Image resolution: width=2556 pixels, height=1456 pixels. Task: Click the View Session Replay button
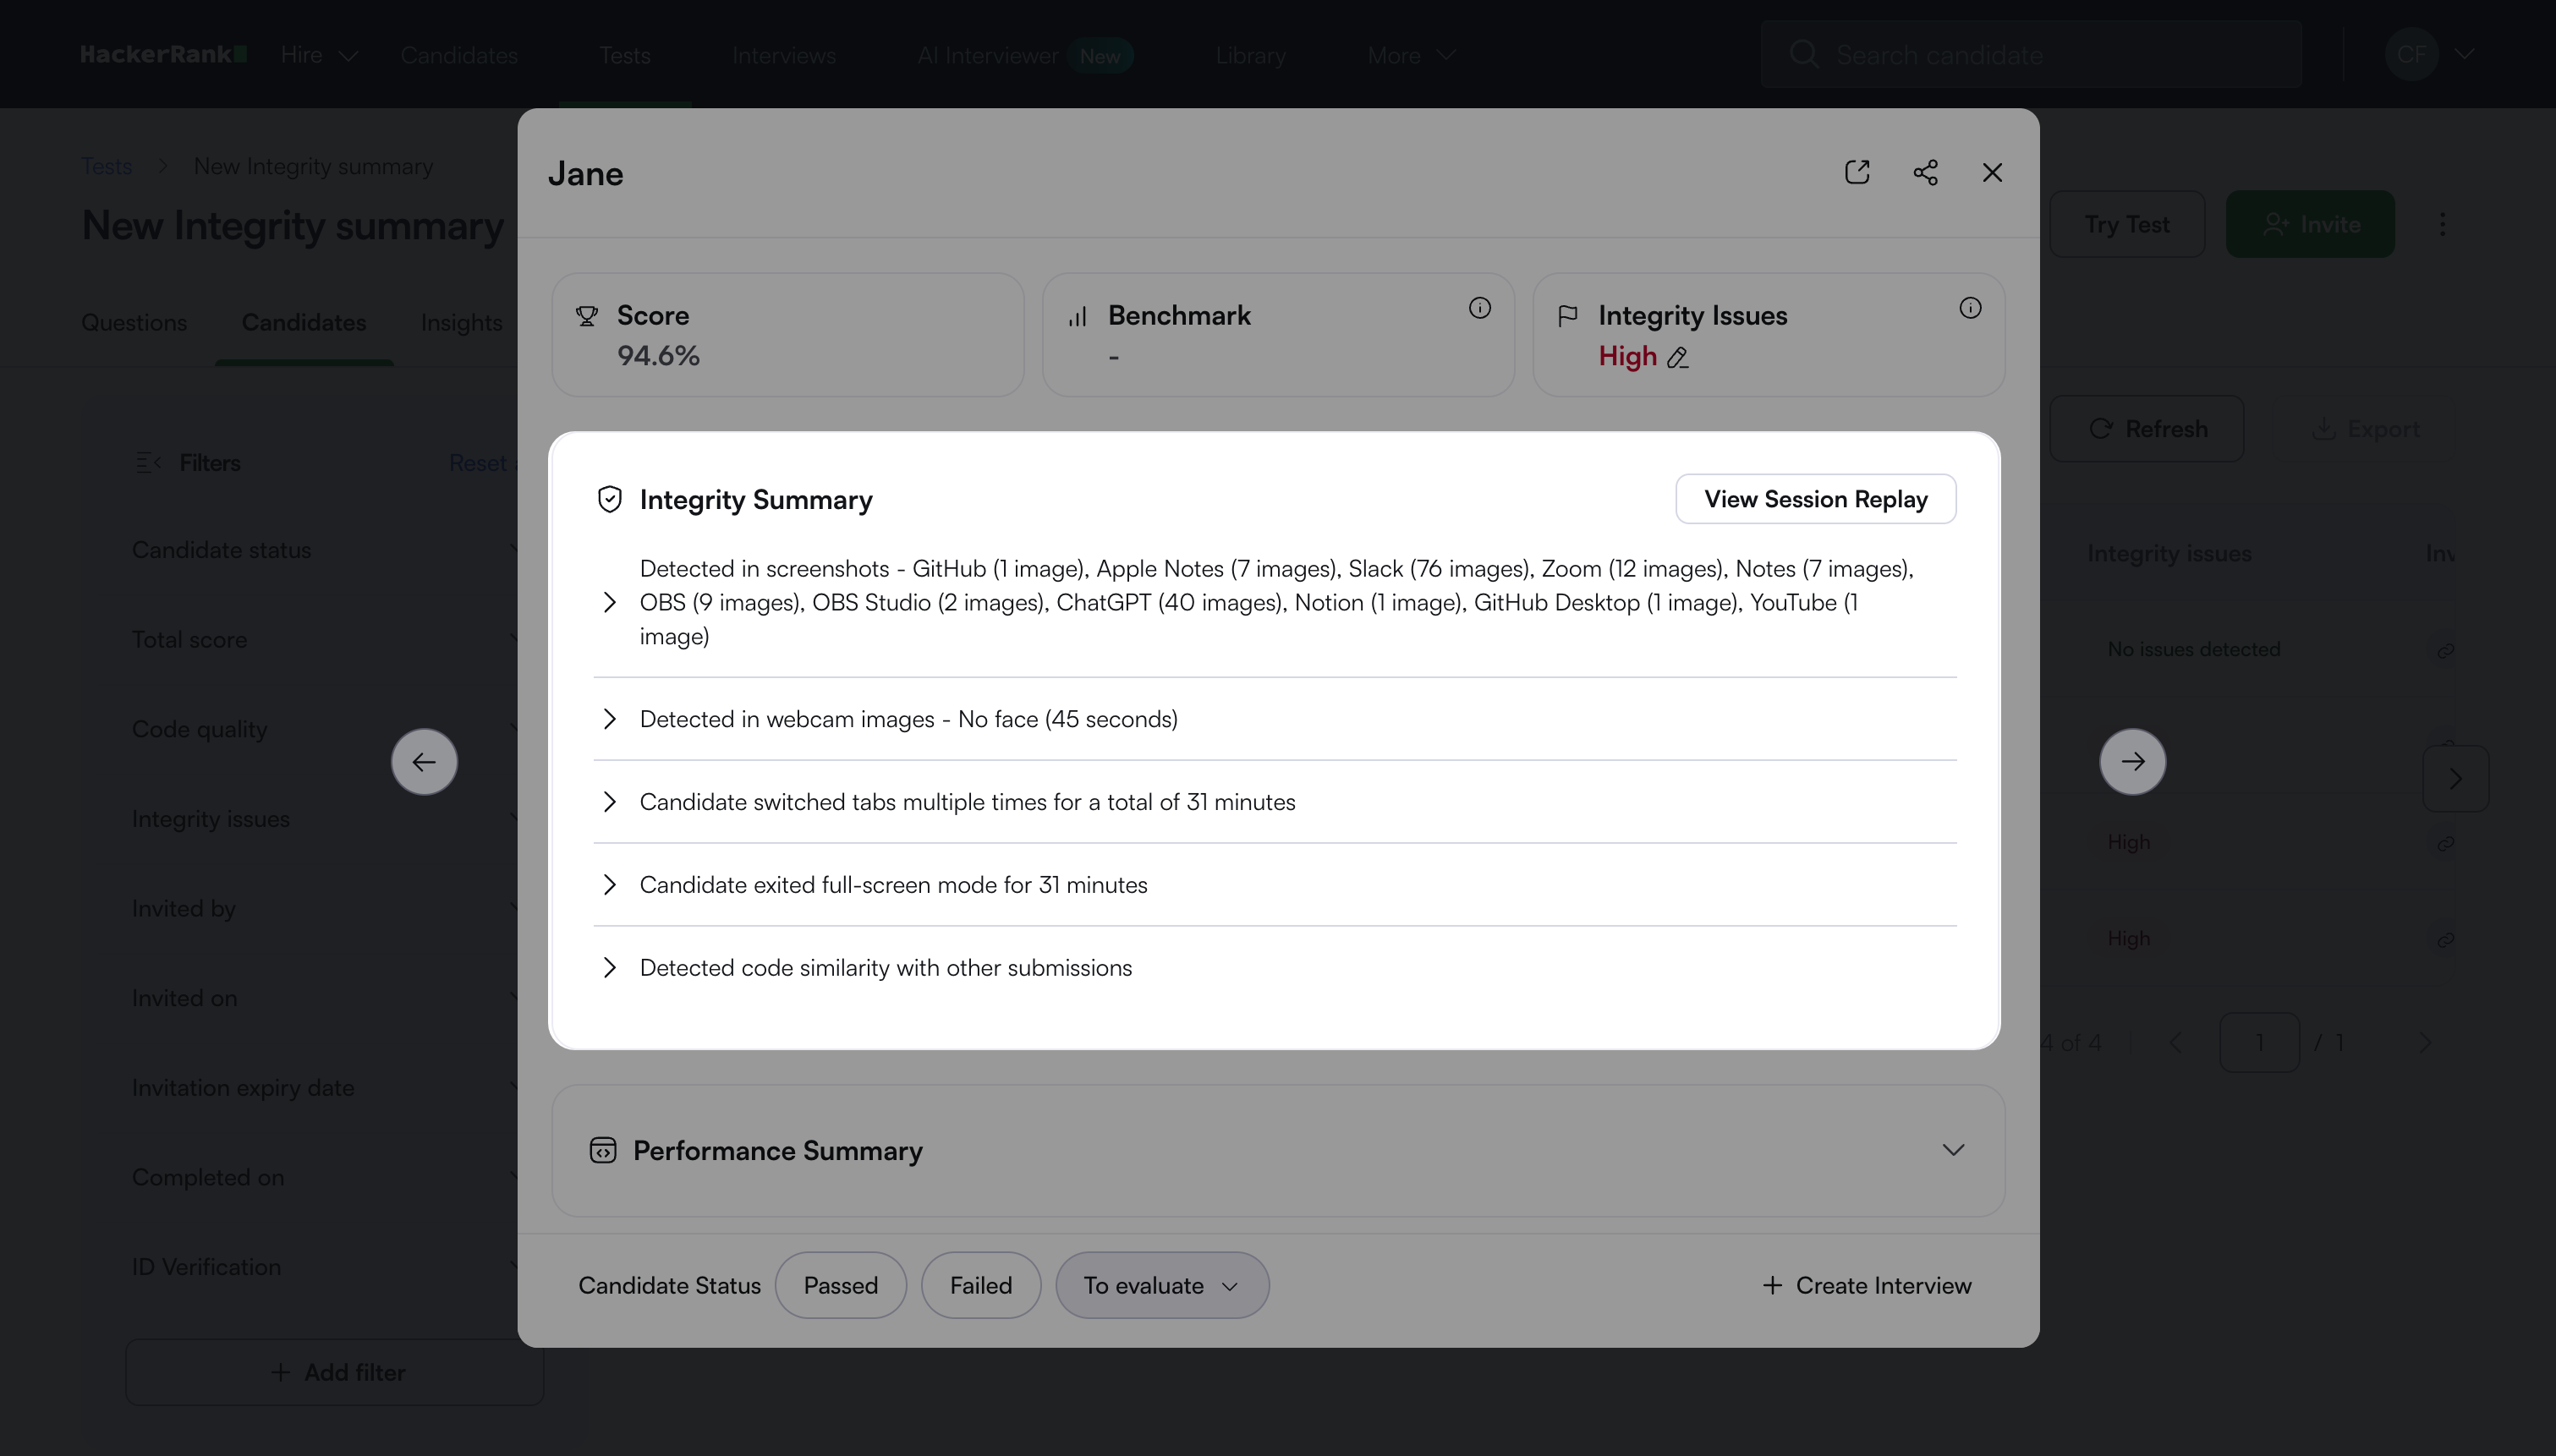pyautogui.click(x=1815, y=499)
